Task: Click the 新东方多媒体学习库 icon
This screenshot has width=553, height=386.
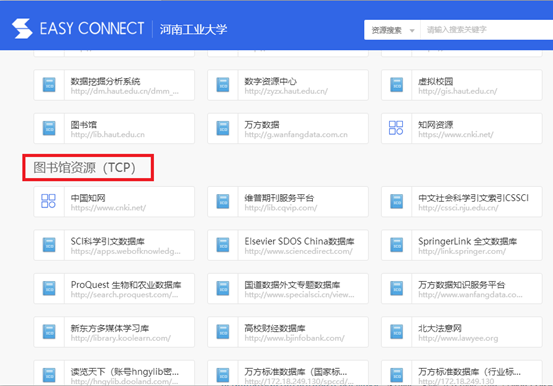Action: [49, 332]
